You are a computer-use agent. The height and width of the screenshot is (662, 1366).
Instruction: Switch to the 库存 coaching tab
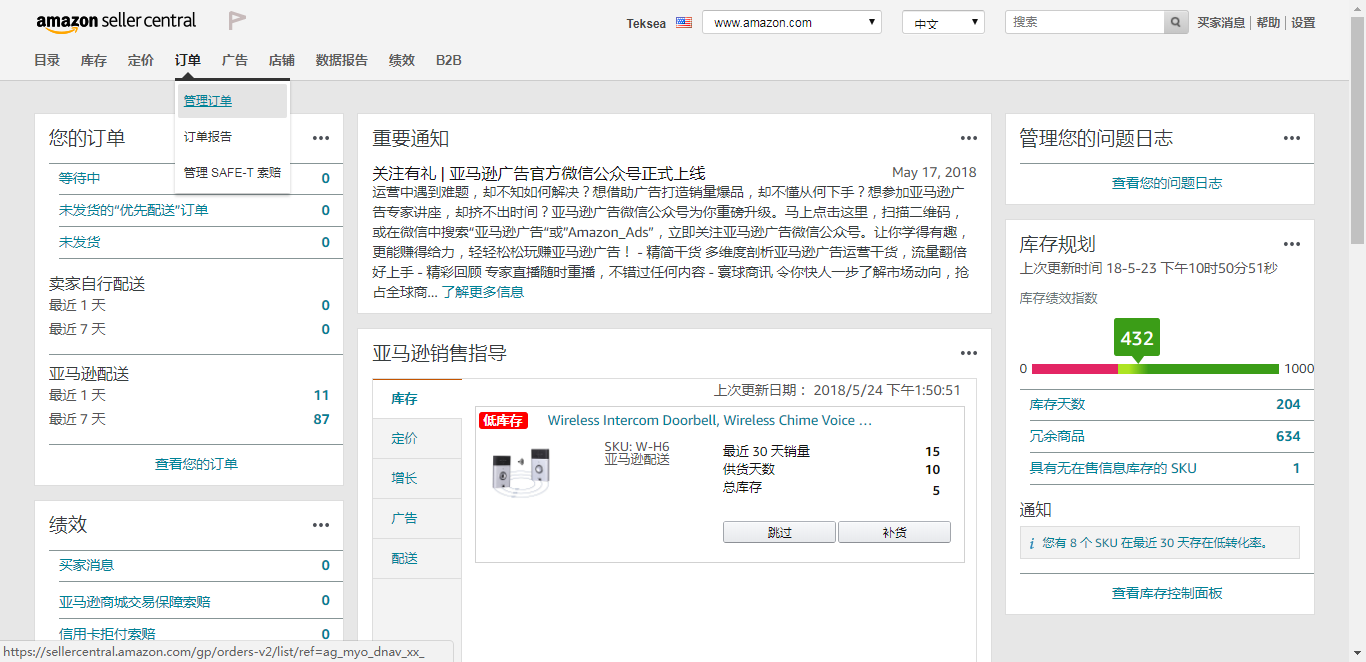coord(417,399)
